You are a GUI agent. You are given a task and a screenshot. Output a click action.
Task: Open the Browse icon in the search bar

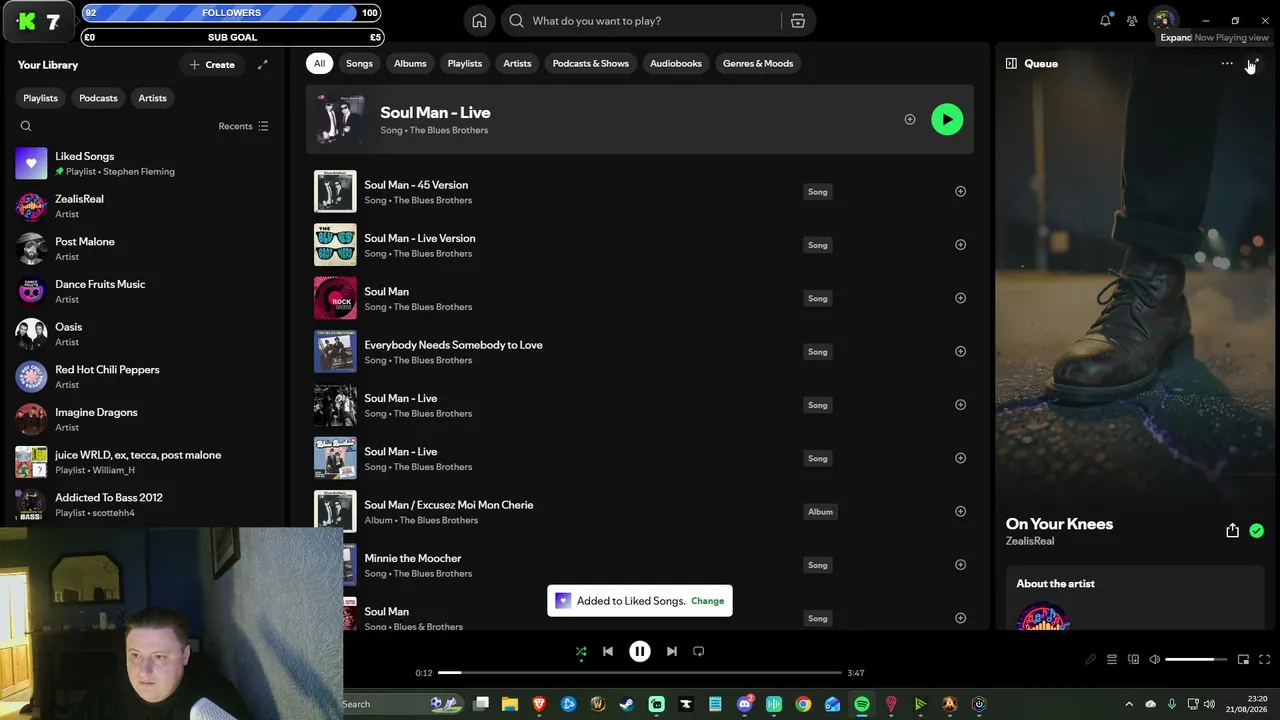798,21
